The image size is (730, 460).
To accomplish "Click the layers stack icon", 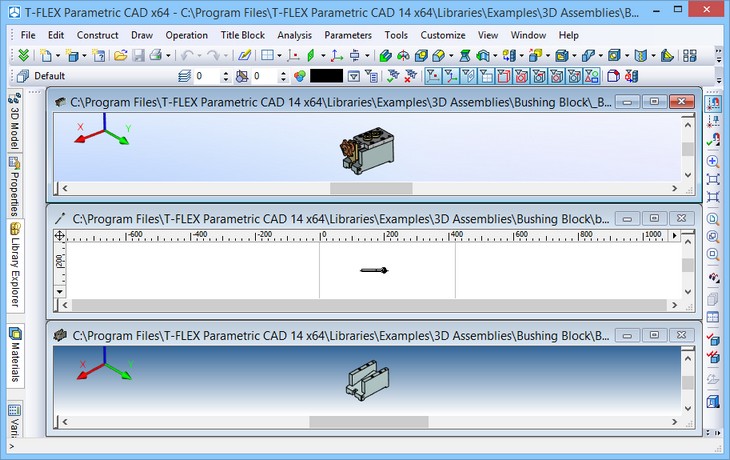I will pyautogui.click(x=184, y=76).
